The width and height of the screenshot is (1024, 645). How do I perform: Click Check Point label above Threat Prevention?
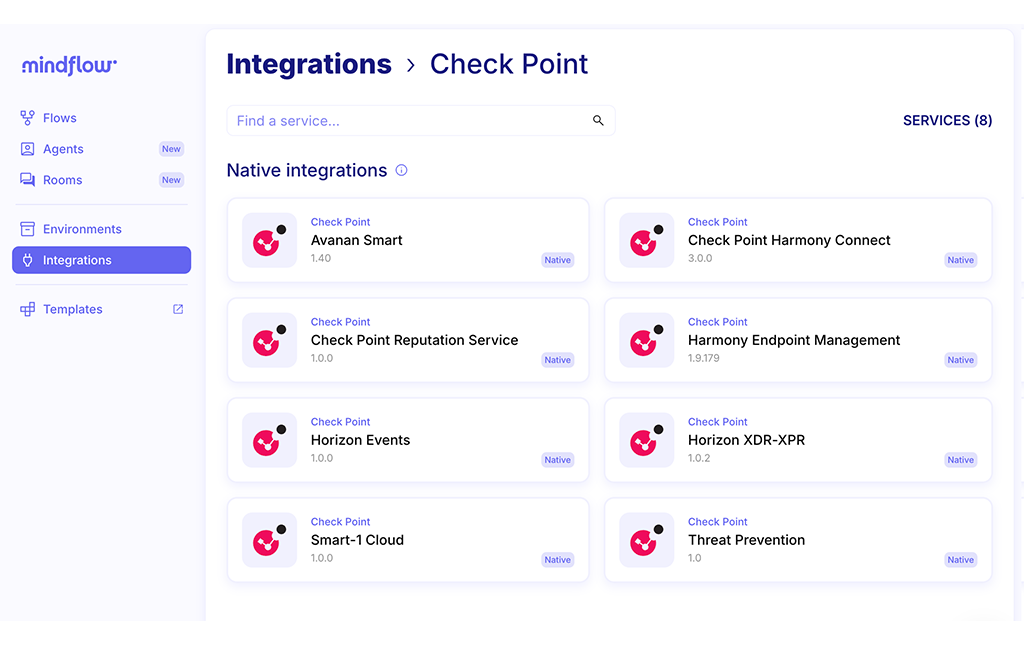718,522
